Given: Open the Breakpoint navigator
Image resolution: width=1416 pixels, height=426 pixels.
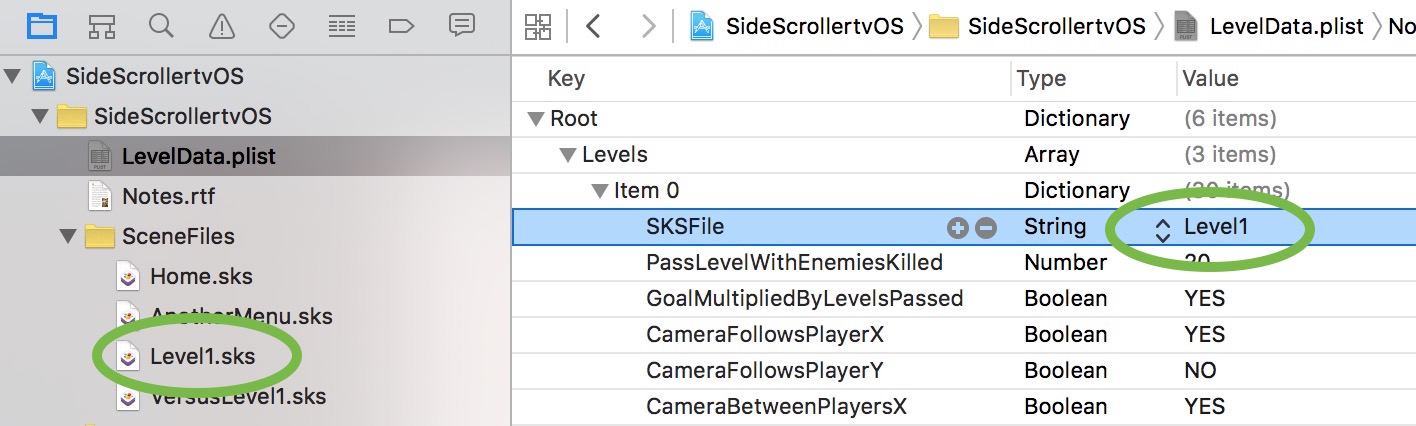Looking at the screenshot, I should pos(401,26).
